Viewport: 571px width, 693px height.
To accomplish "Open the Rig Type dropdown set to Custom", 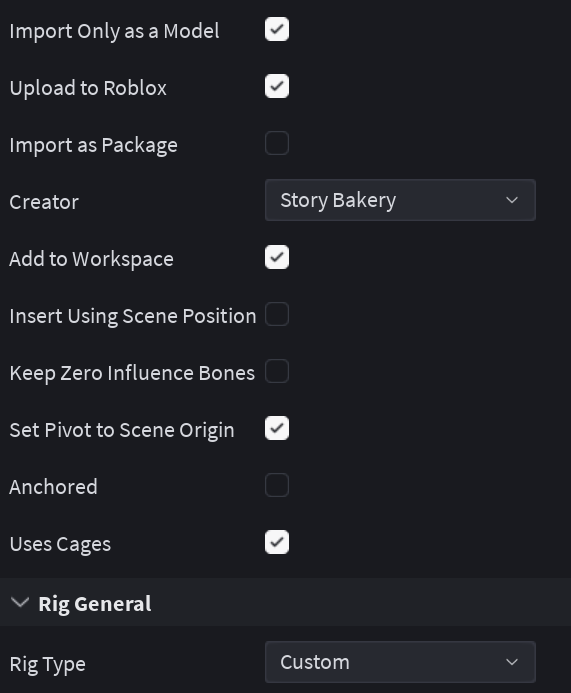I will [400, 662].
